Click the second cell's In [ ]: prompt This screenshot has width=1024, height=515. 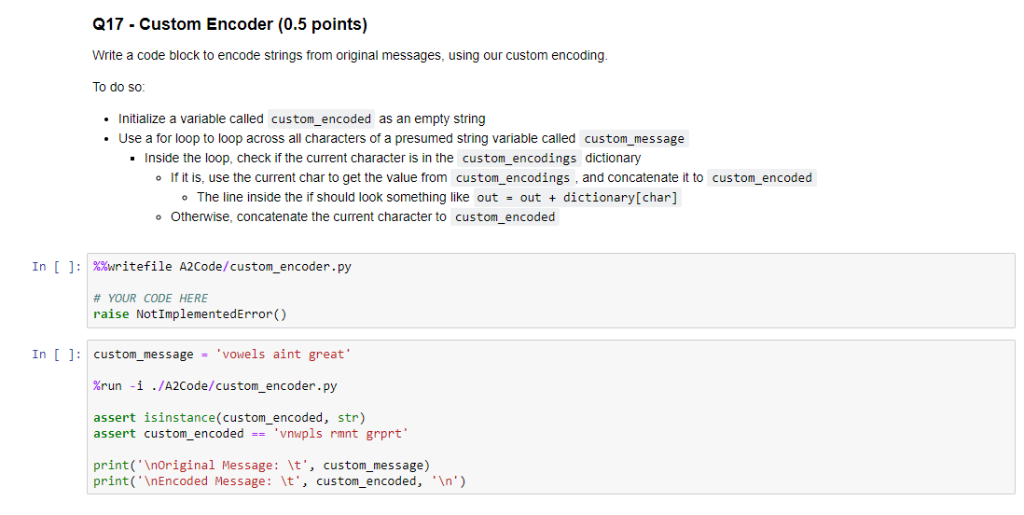(x=57, y=354)
